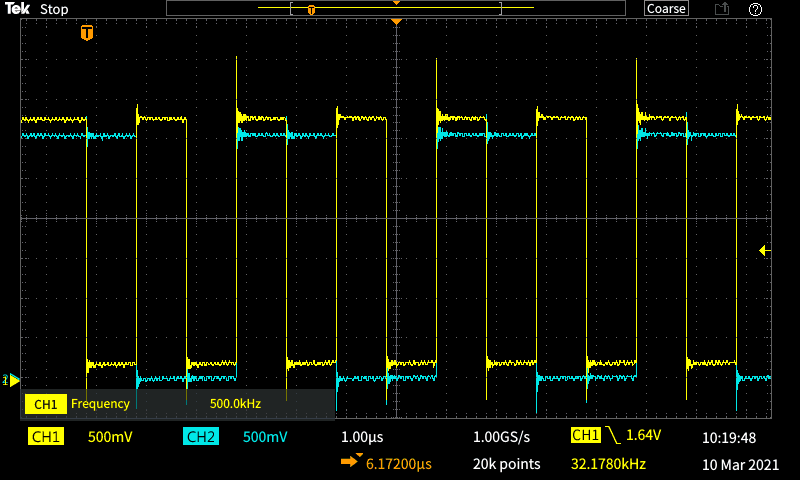Toggle the Coarse adjustment button
Screen dimensions: 800x480
(x=666, y=9)
